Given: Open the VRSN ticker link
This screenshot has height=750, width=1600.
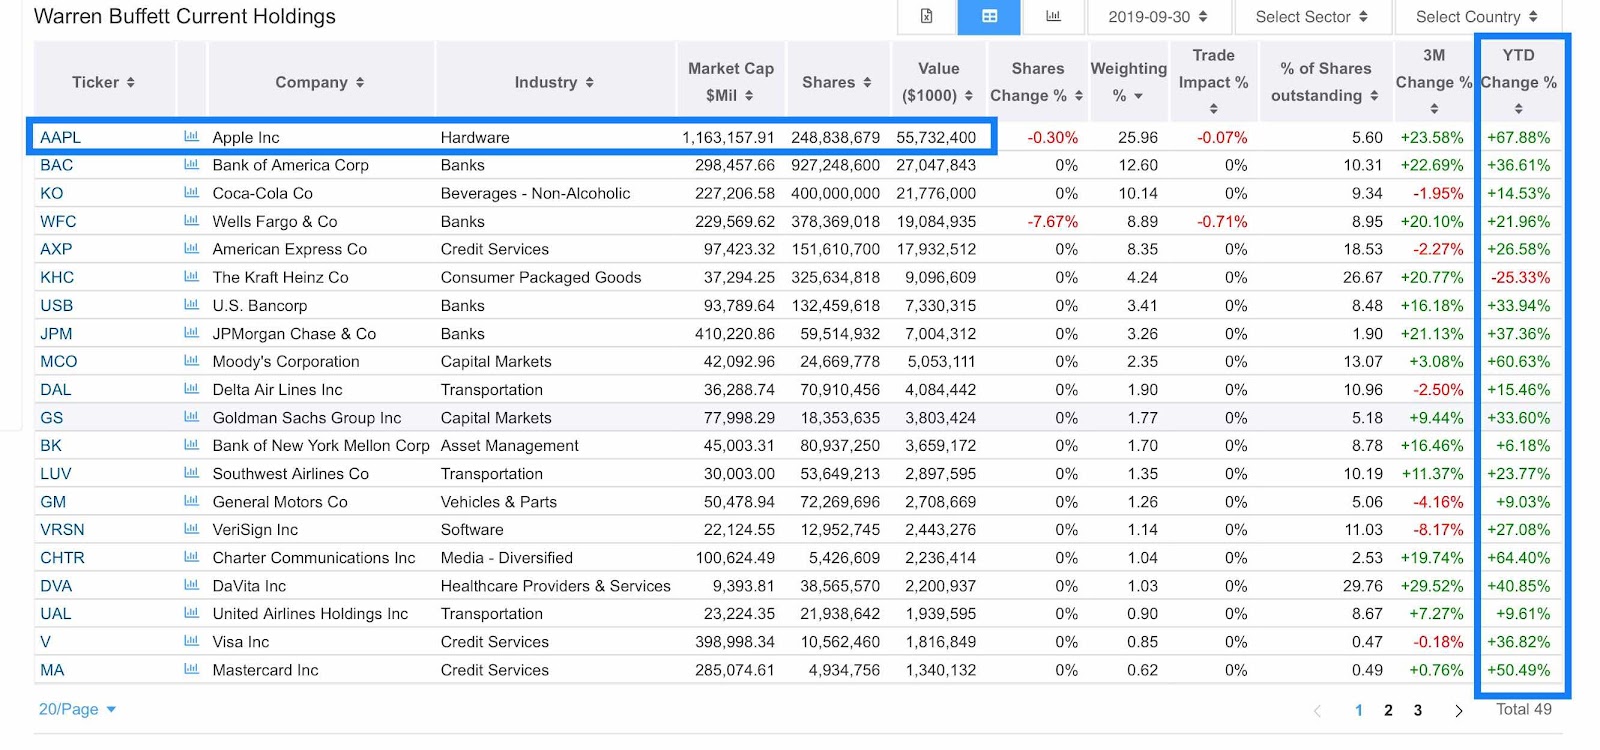Looking at the screenshot, I should tap(62, 529).
